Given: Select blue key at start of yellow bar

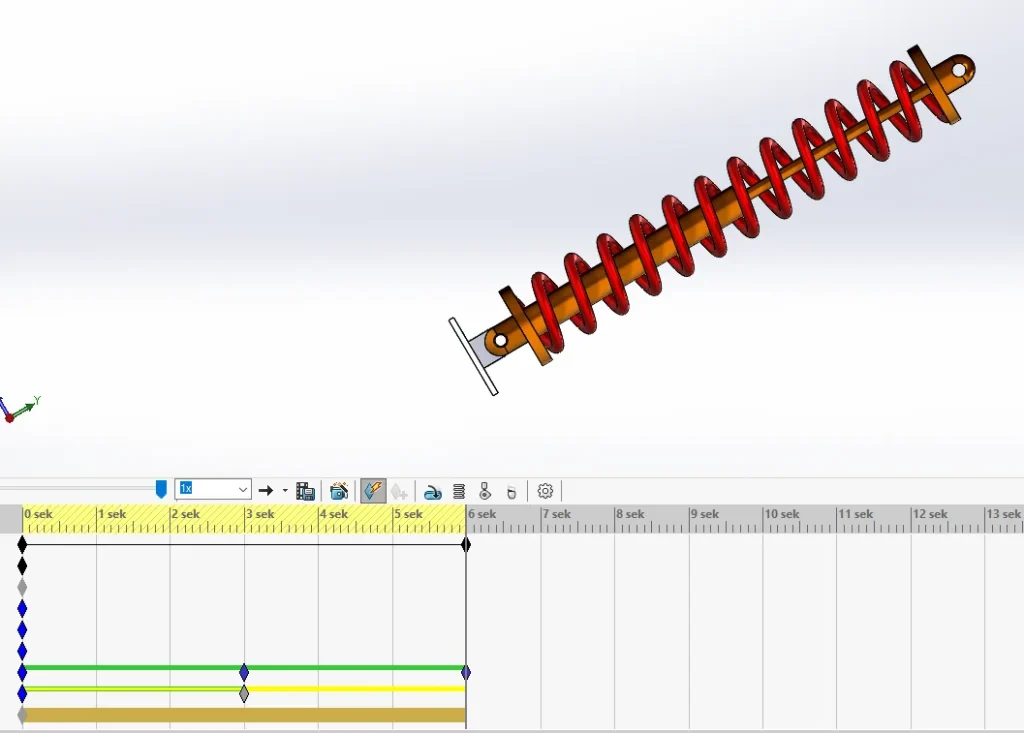Looking at the screenshot, I should [22, 693].
